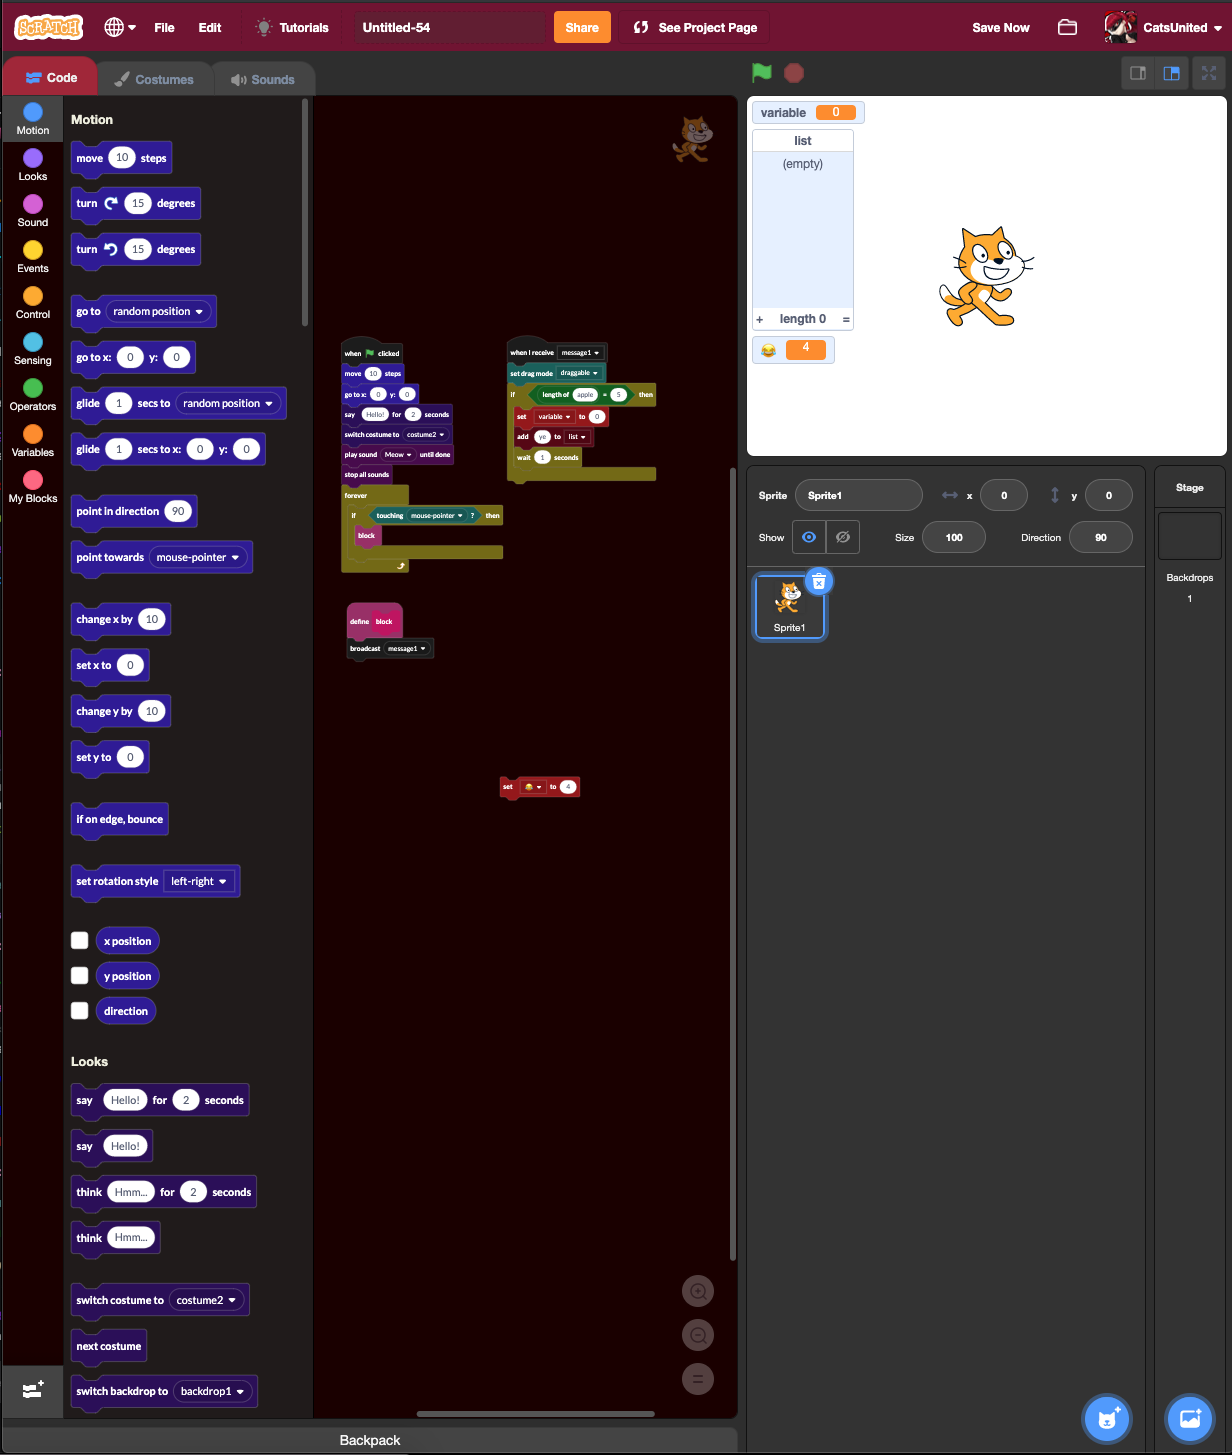
Task: Hide Sprite1 with the crossed-eye toggle
Action: [x=843, y=537]
